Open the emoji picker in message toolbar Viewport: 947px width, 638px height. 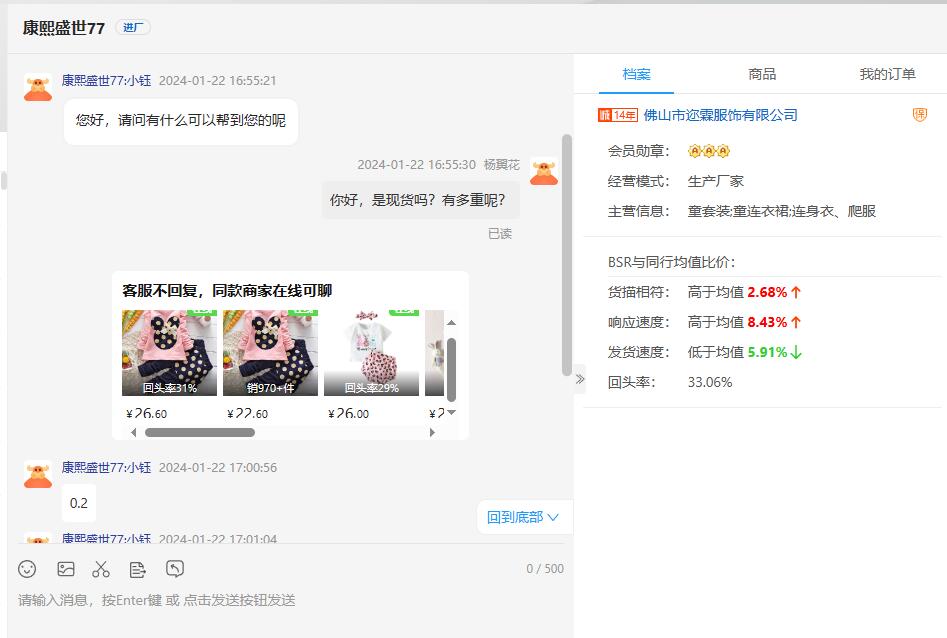pyautogui.click(x=28, y=569)
